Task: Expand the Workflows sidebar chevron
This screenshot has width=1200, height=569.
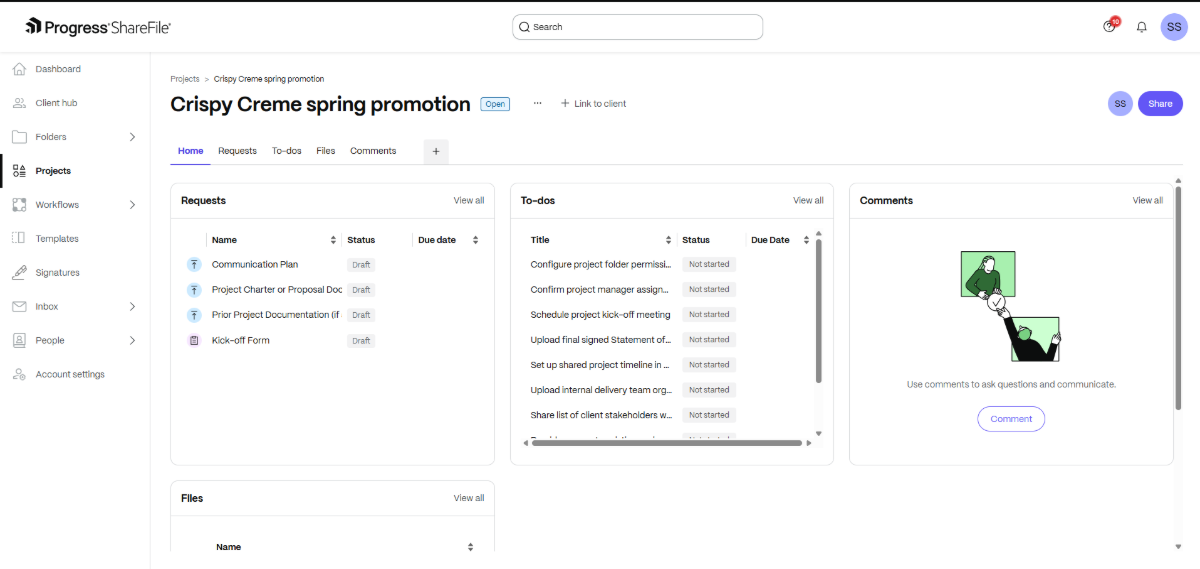Action: coord(132,205)
